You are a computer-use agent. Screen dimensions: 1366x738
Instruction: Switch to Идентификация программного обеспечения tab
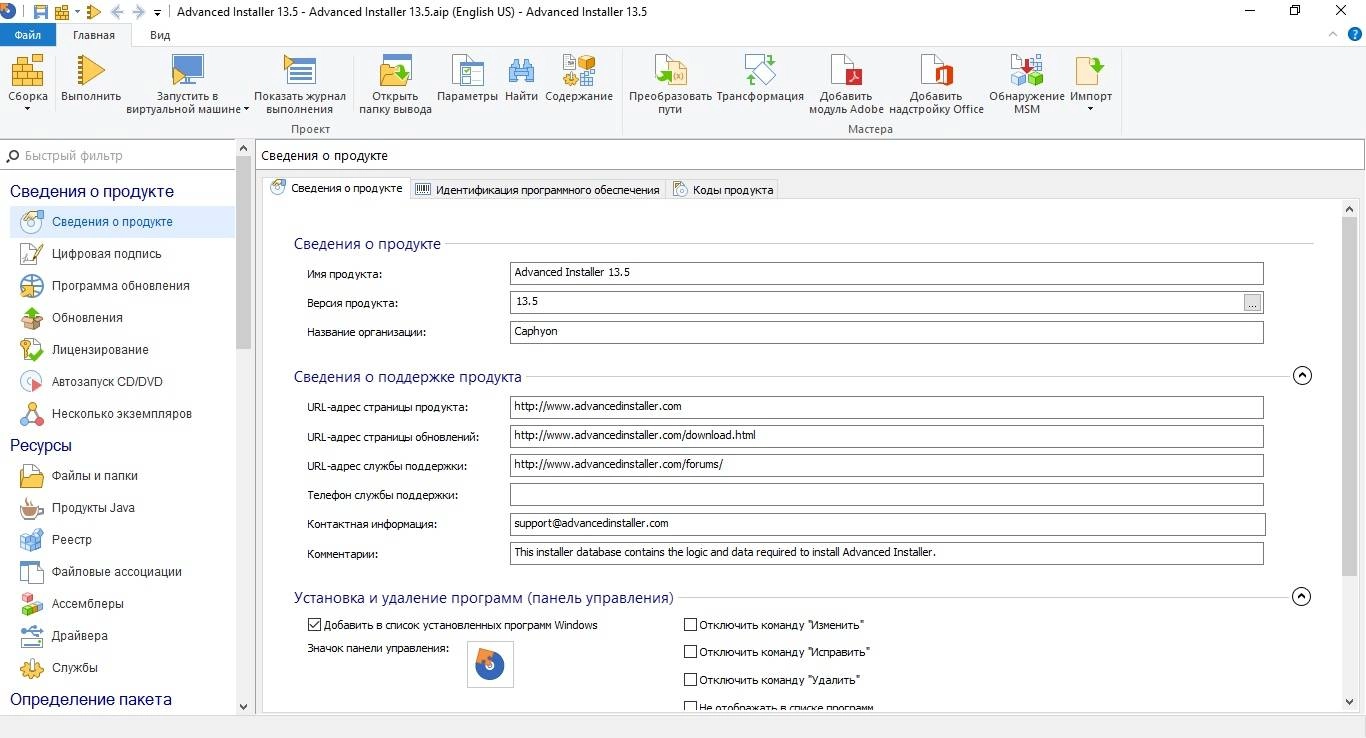point(538,189)
